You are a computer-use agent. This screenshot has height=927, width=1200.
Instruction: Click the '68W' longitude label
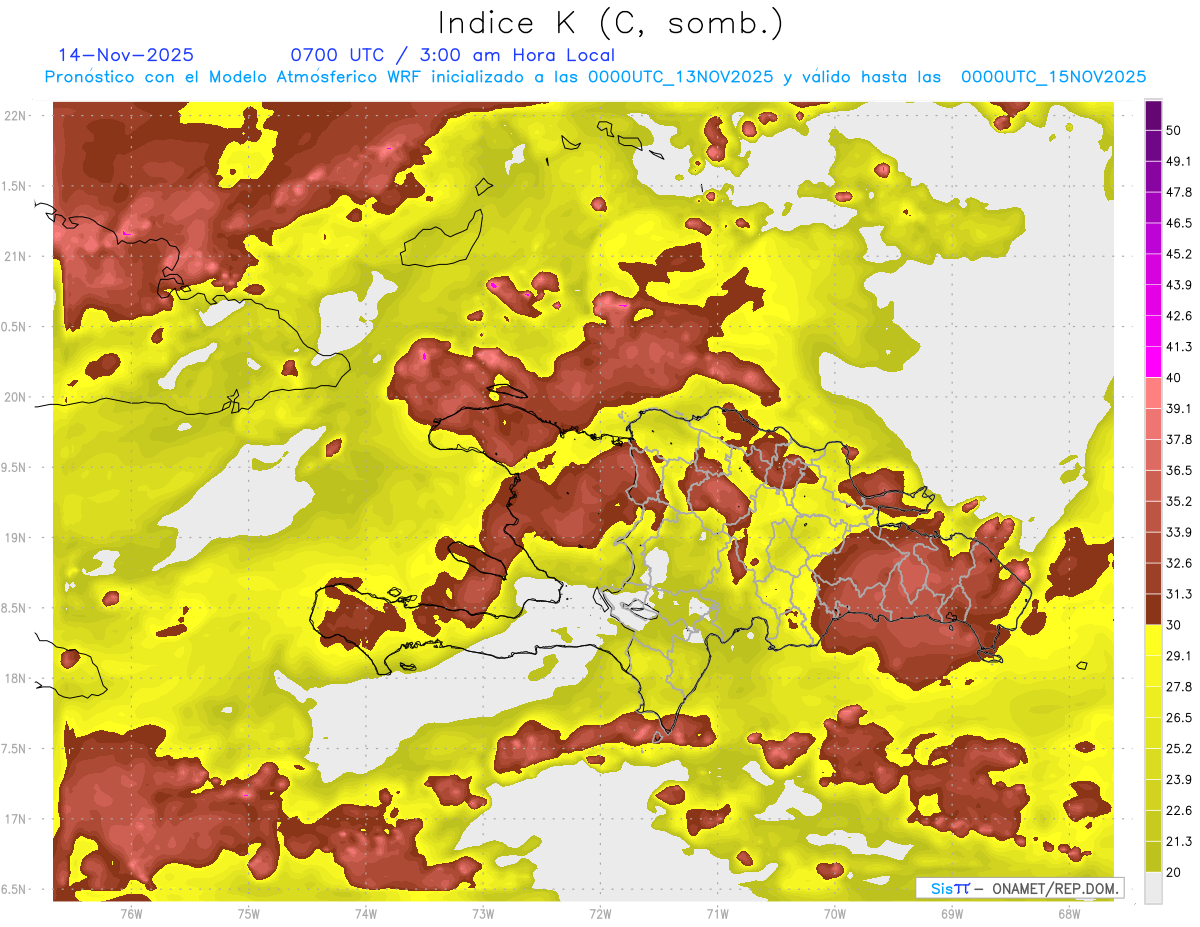coord(1068,914)
